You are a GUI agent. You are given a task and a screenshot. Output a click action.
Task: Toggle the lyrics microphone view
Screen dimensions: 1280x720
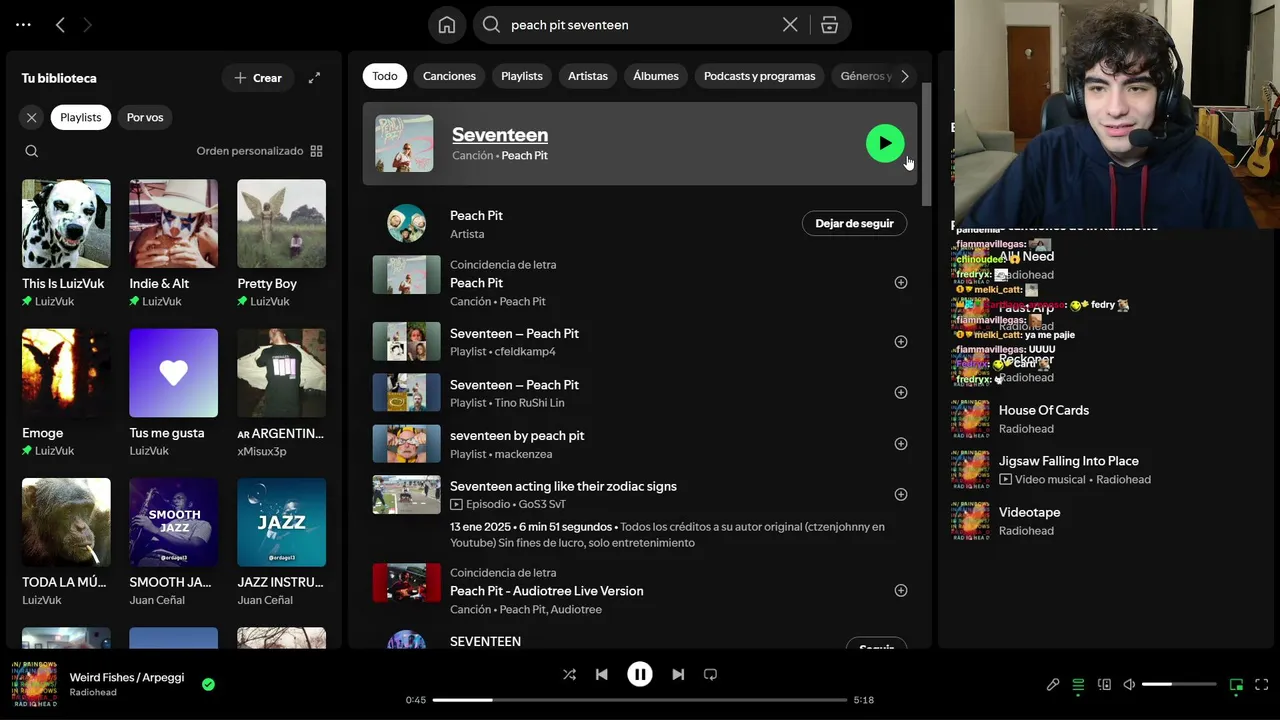pyautogui.click(x=1052, y=685)
